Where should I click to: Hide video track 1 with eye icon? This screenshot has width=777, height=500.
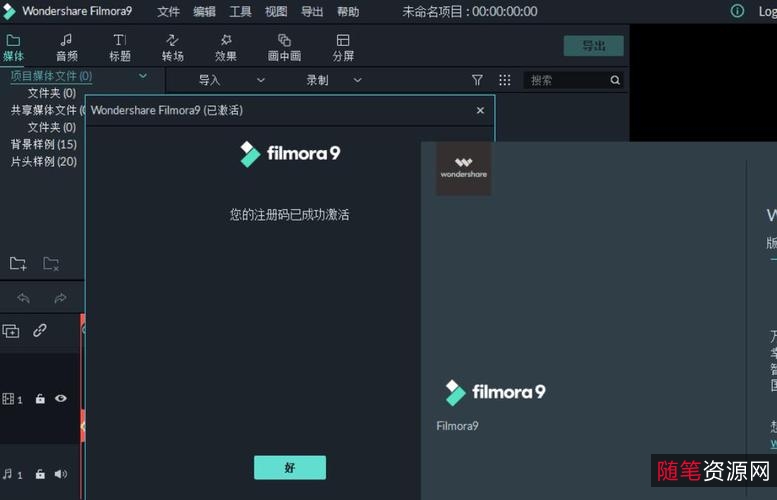click(x=61, y=399)
